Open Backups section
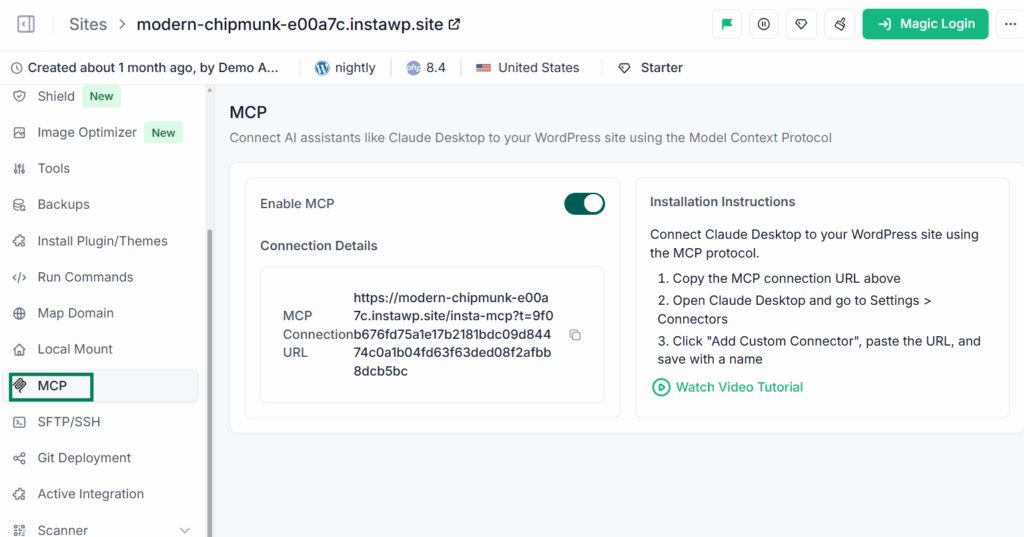 tap(63, 204)
